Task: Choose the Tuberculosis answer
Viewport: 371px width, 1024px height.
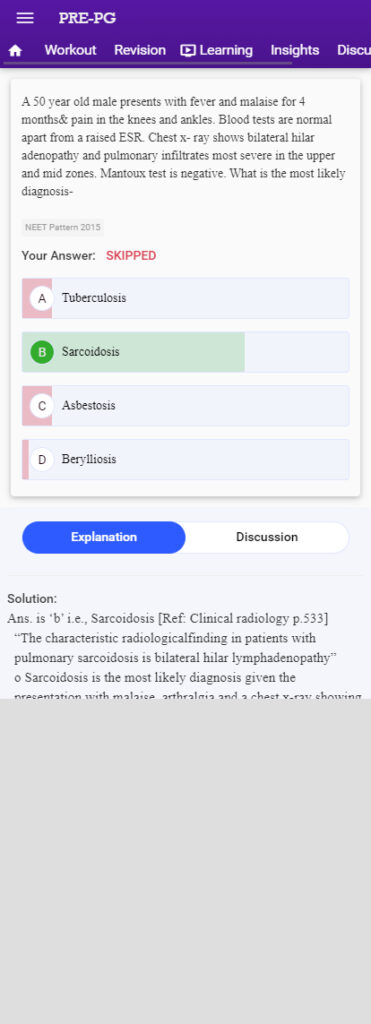Action: (186, 298)
